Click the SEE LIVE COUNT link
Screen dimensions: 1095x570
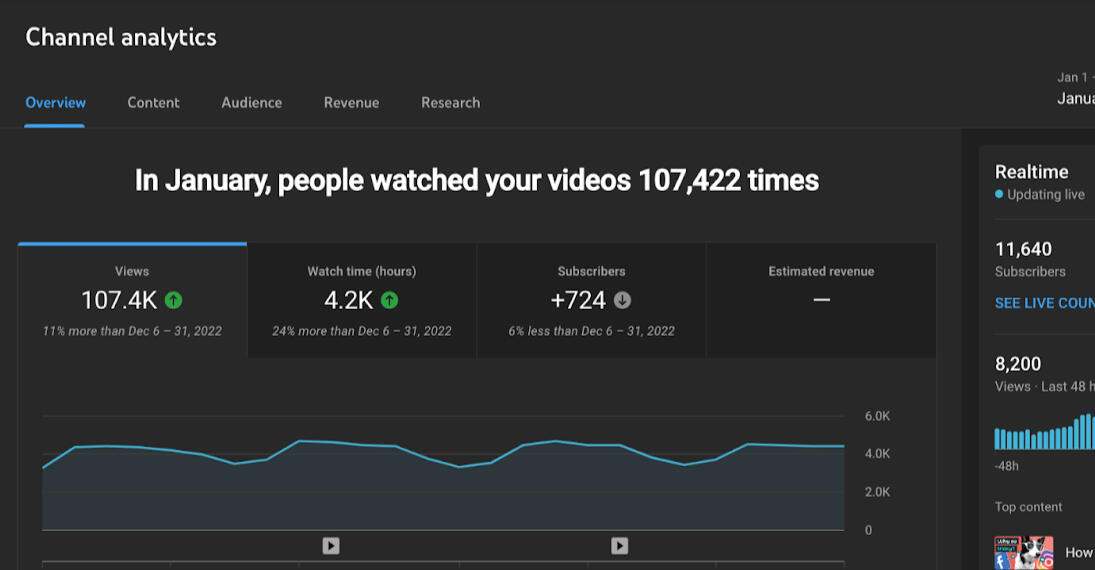[1044, 303]
